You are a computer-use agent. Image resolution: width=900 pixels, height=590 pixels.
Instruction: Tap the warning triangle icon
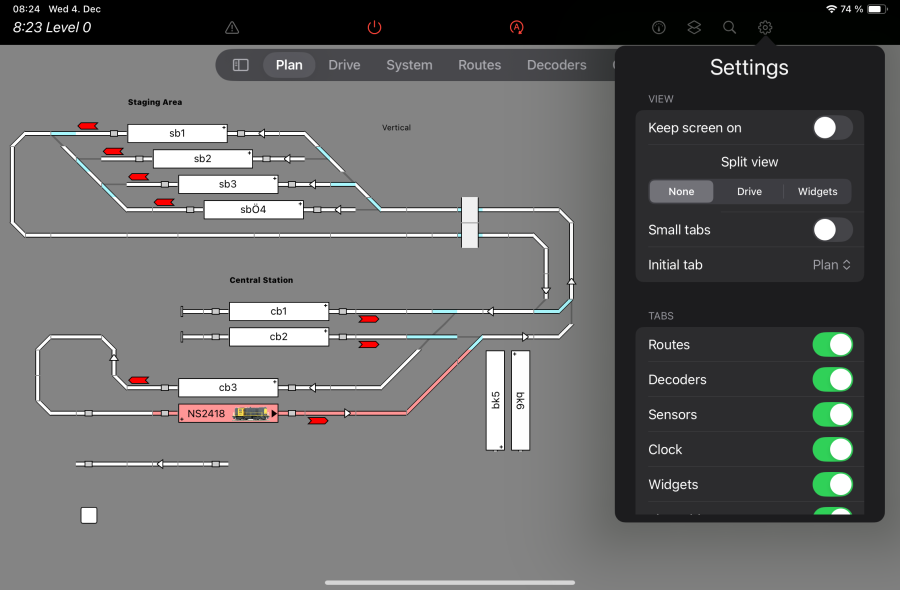(x=232, y=28)
